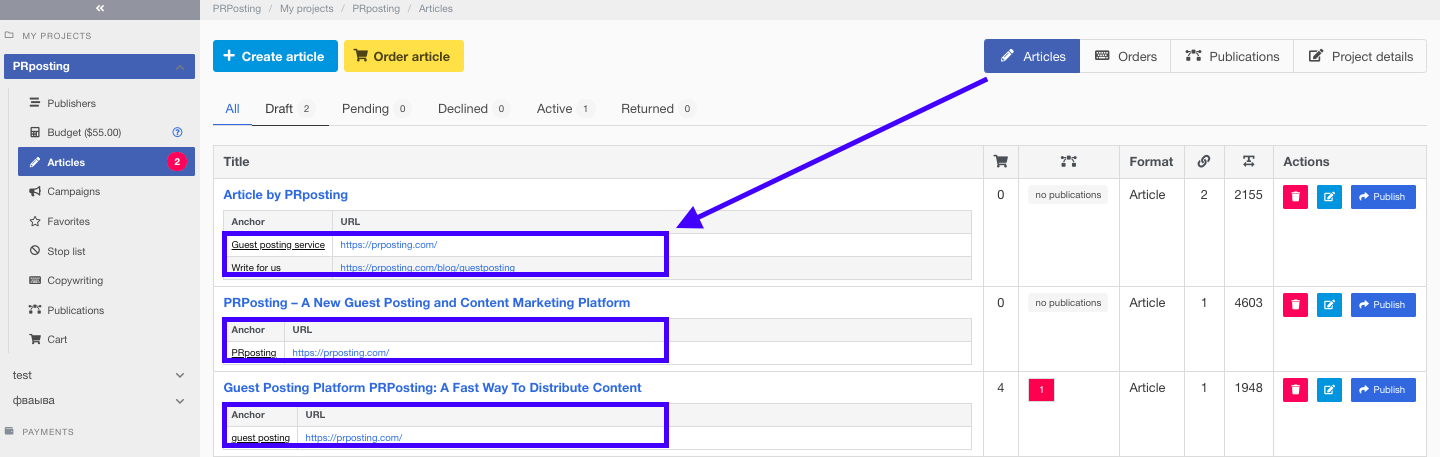Image resolution: width=1440 pixels, height=457 pixels.
Task: Open the 'Article by PRposting' title link
Action: tap(285, 195)
